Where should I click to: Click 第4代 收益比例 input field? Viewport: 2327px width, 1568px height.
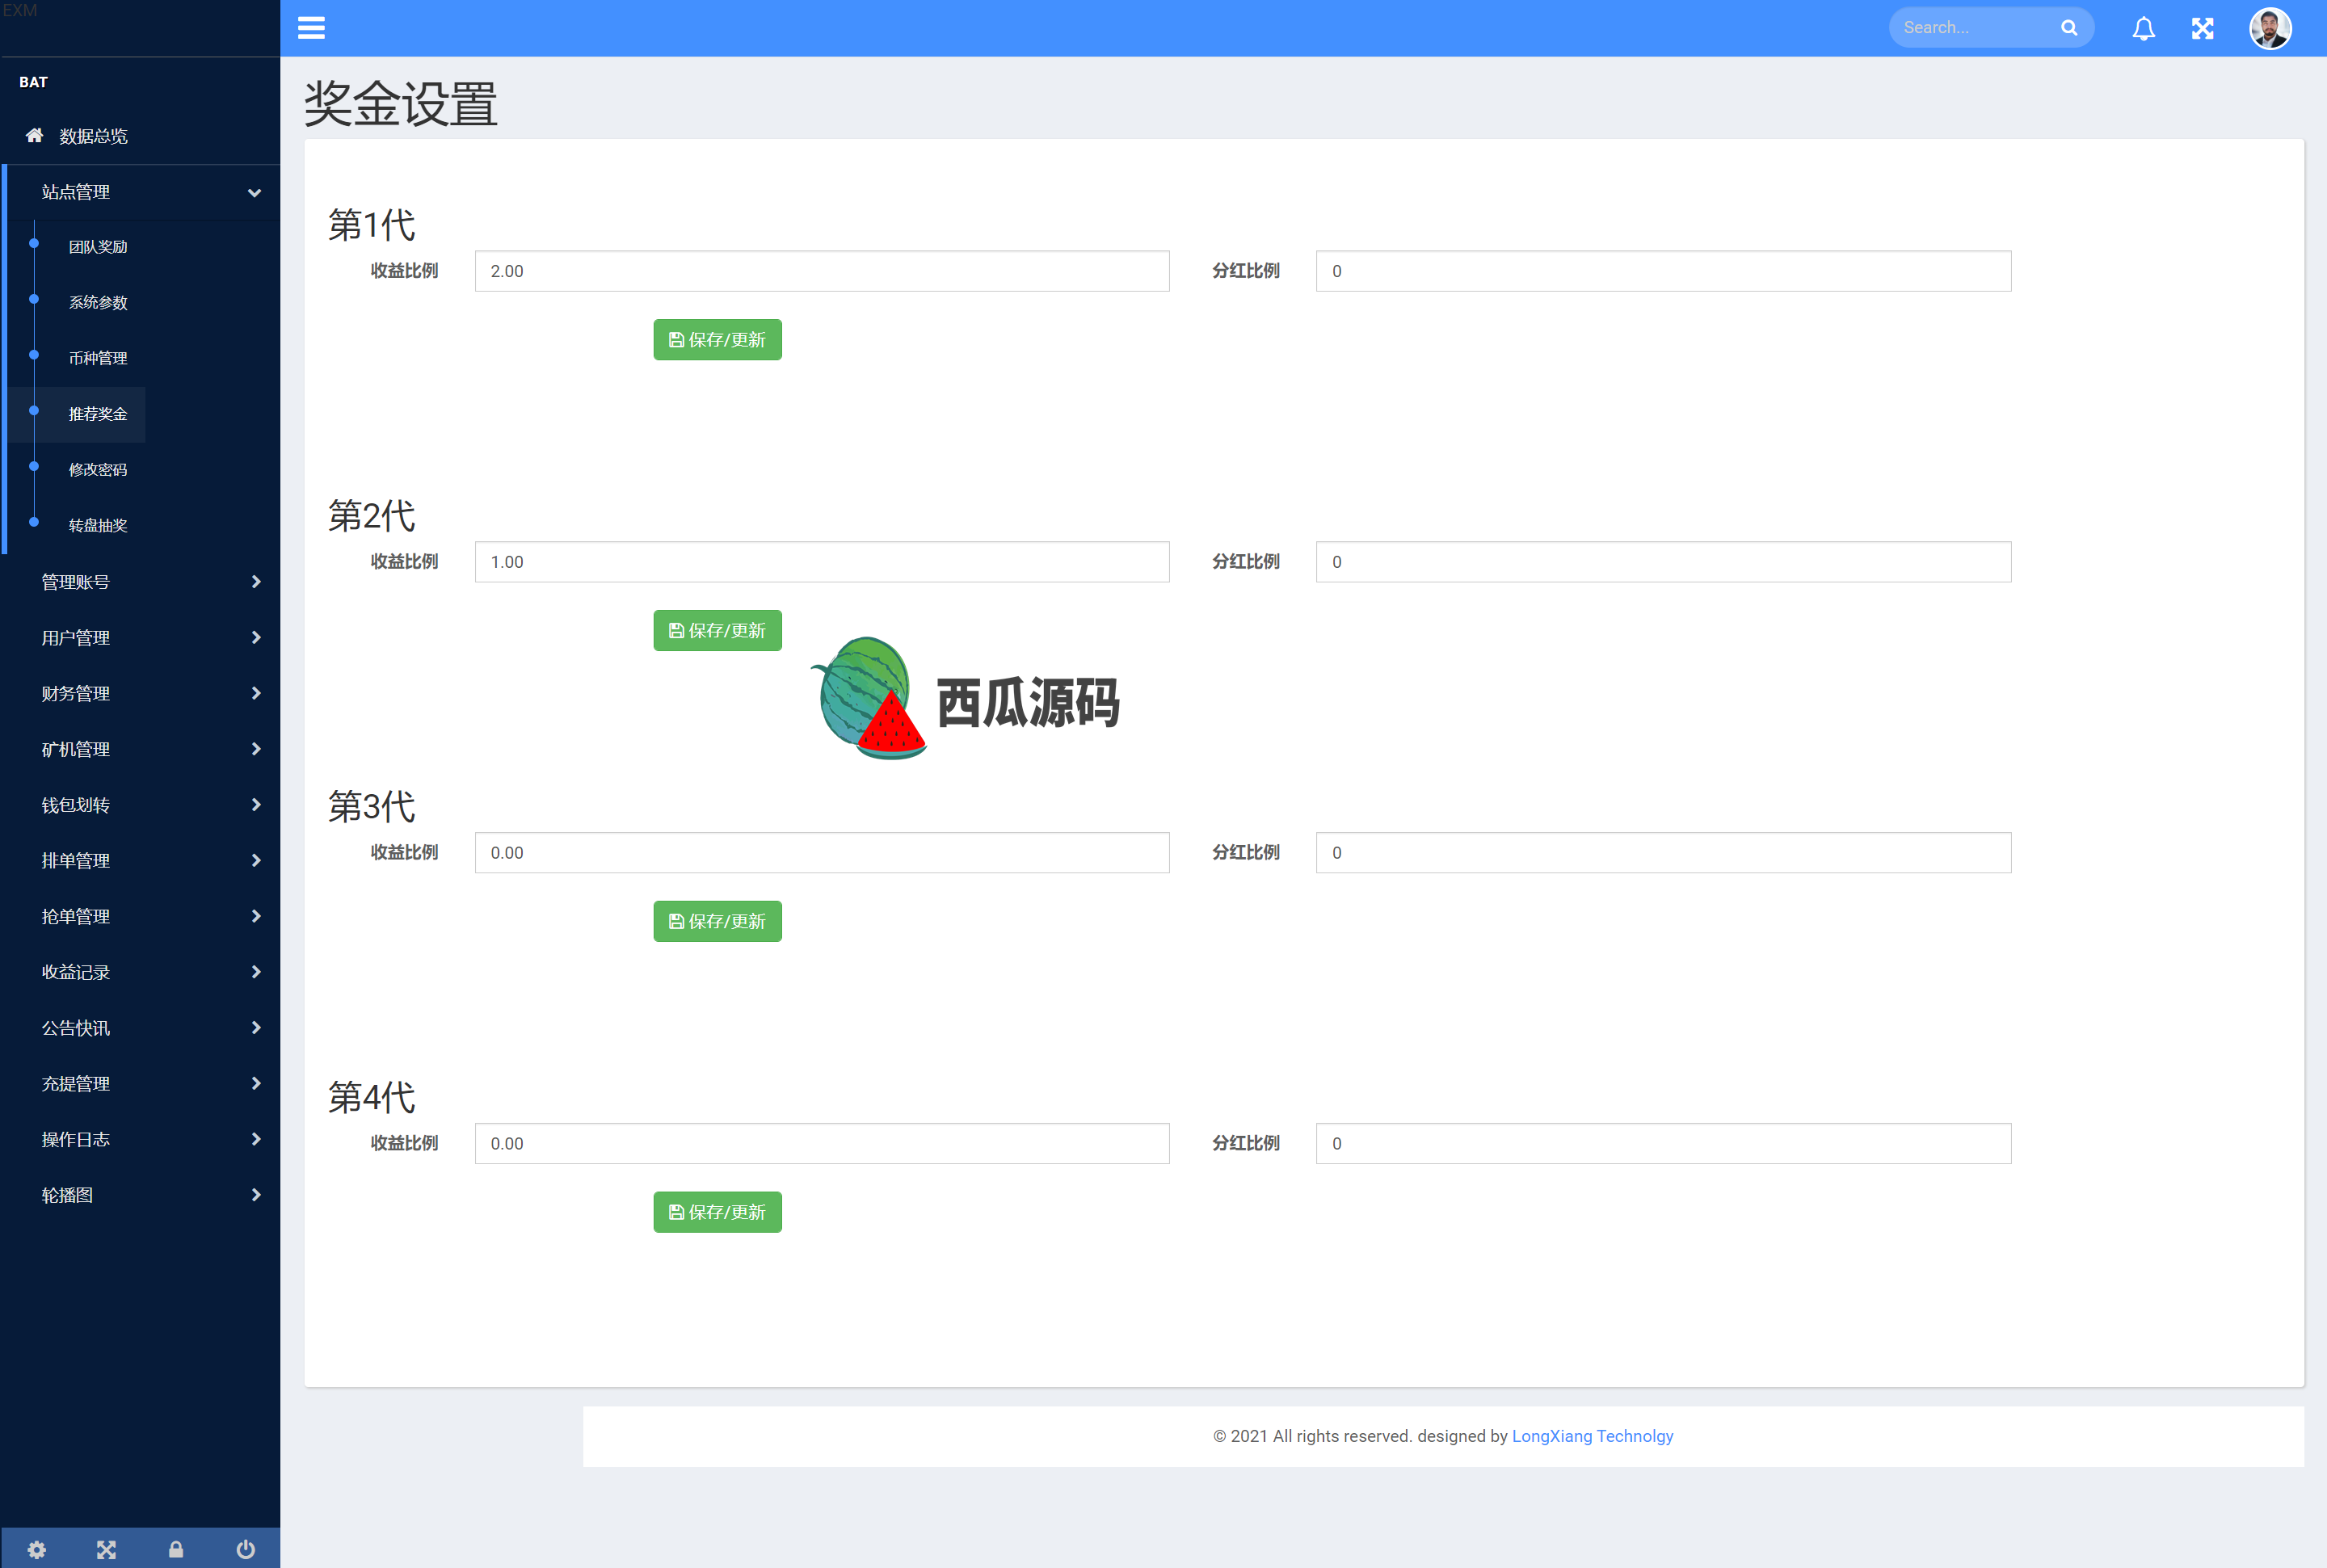point(822,1143)
